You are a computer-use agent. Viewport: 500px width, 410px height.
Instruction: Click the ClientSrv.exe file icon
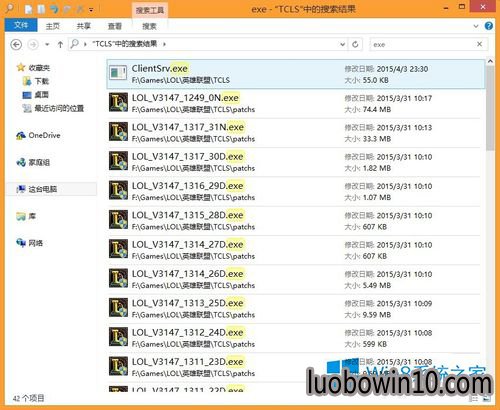click(118, 73)
